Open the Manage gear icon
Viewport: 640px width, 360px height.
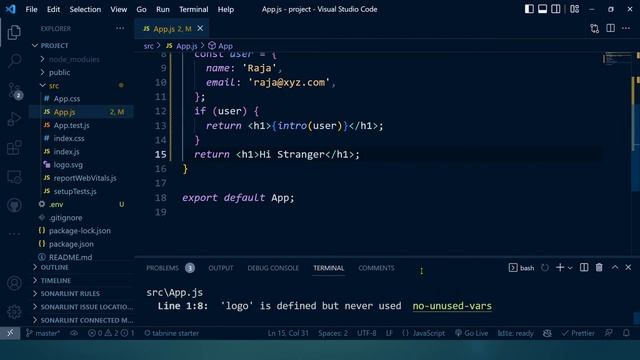point(14,311)
